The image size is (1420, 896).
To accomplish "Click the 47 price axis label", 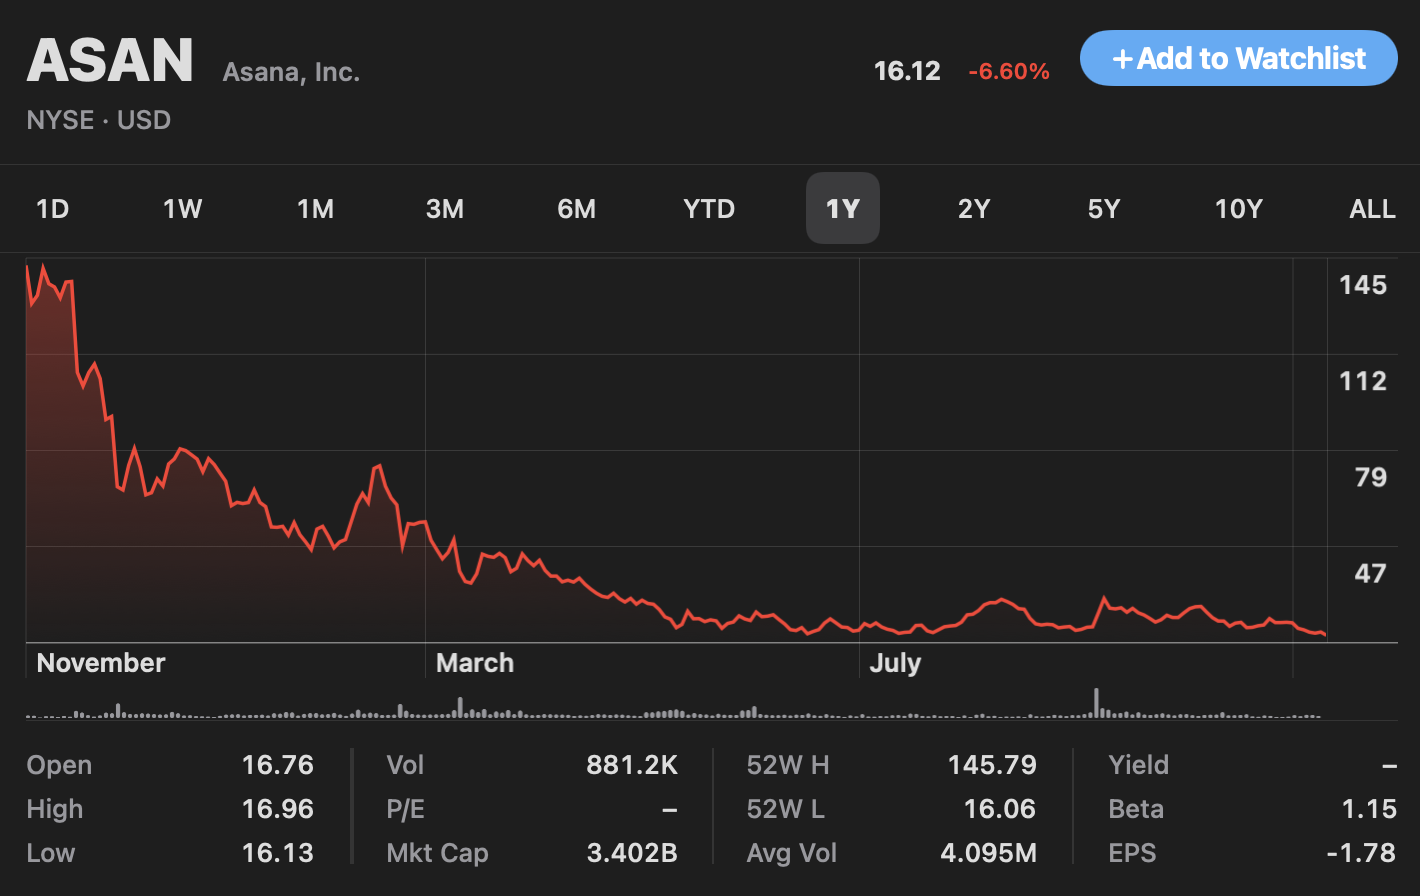I will [1371, 573].
